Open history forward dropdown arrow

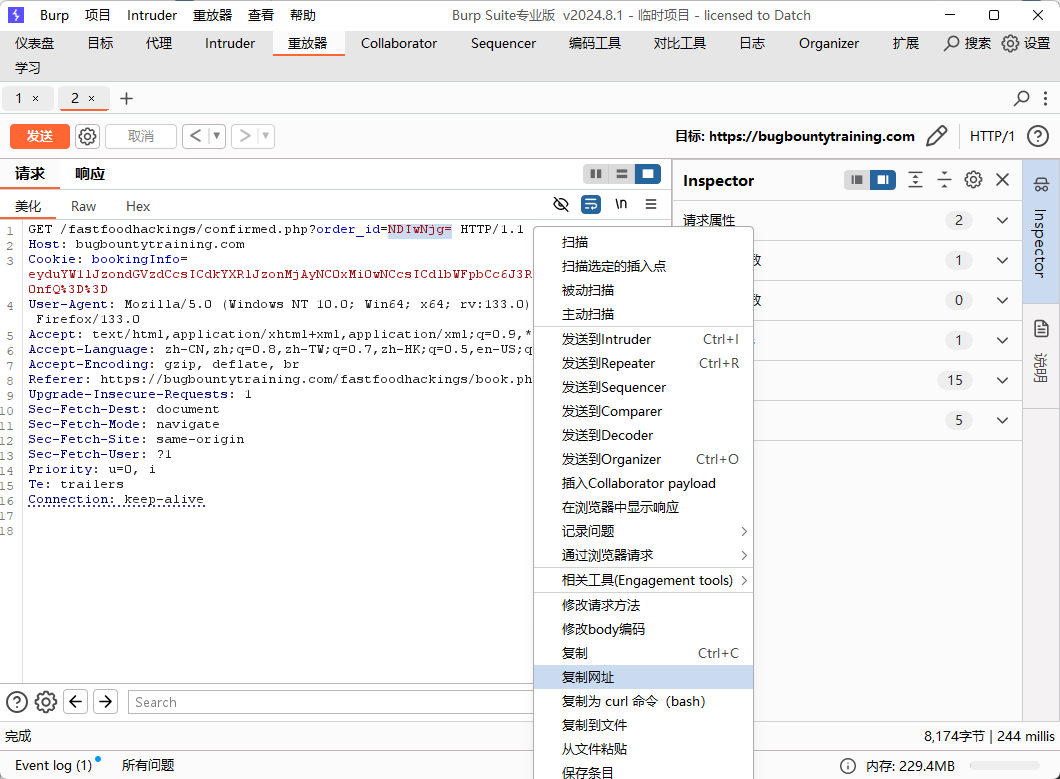pyautogui.click(x=266, y=137)
